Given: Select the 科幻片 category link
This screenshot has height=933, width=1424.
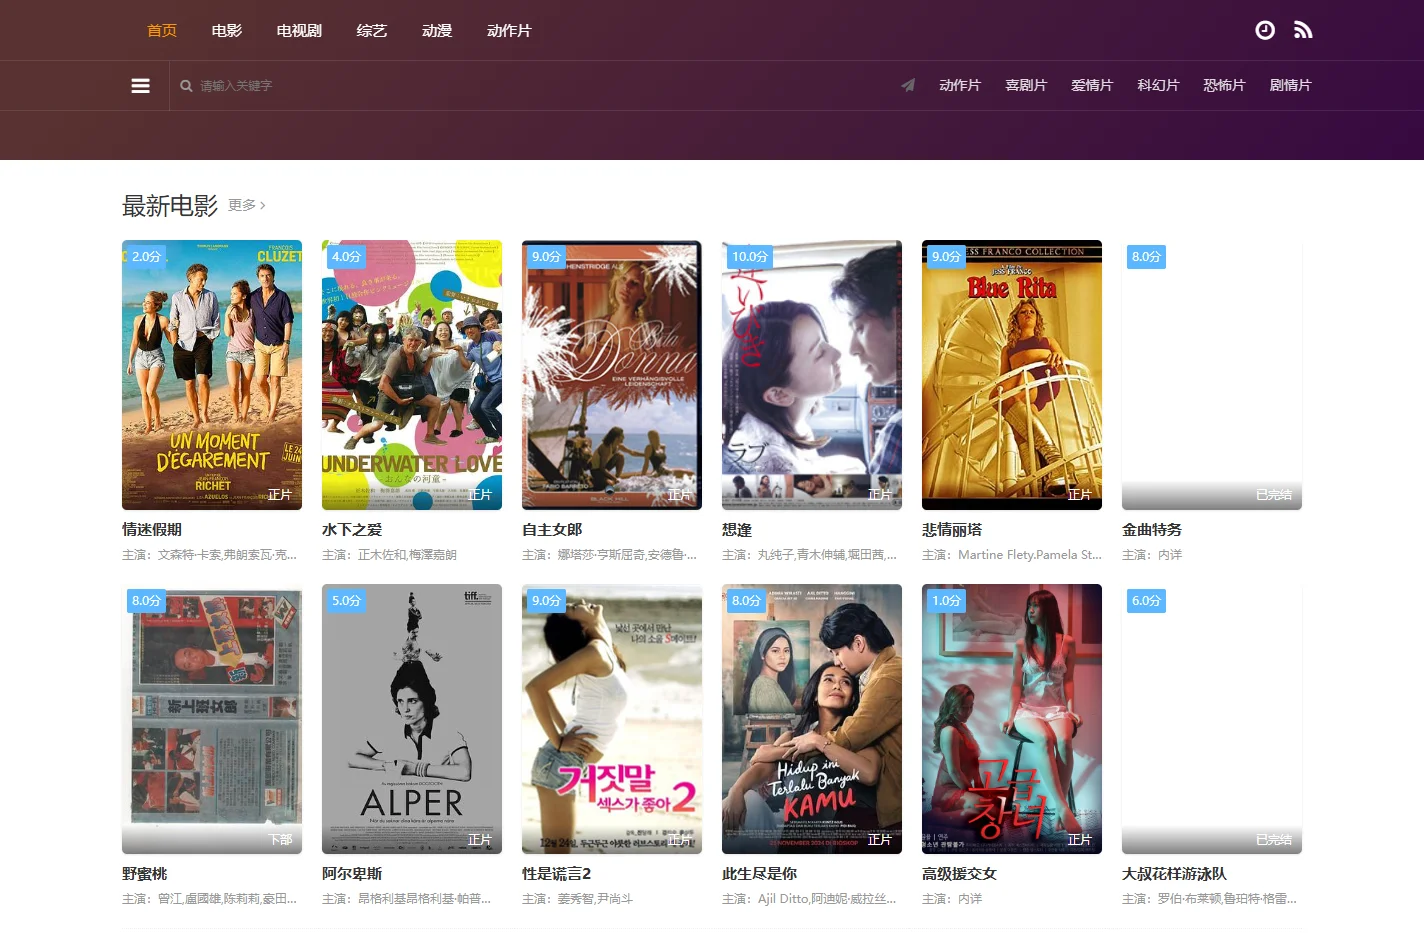Looking at the screenshot, I should tap(1158, 85).
